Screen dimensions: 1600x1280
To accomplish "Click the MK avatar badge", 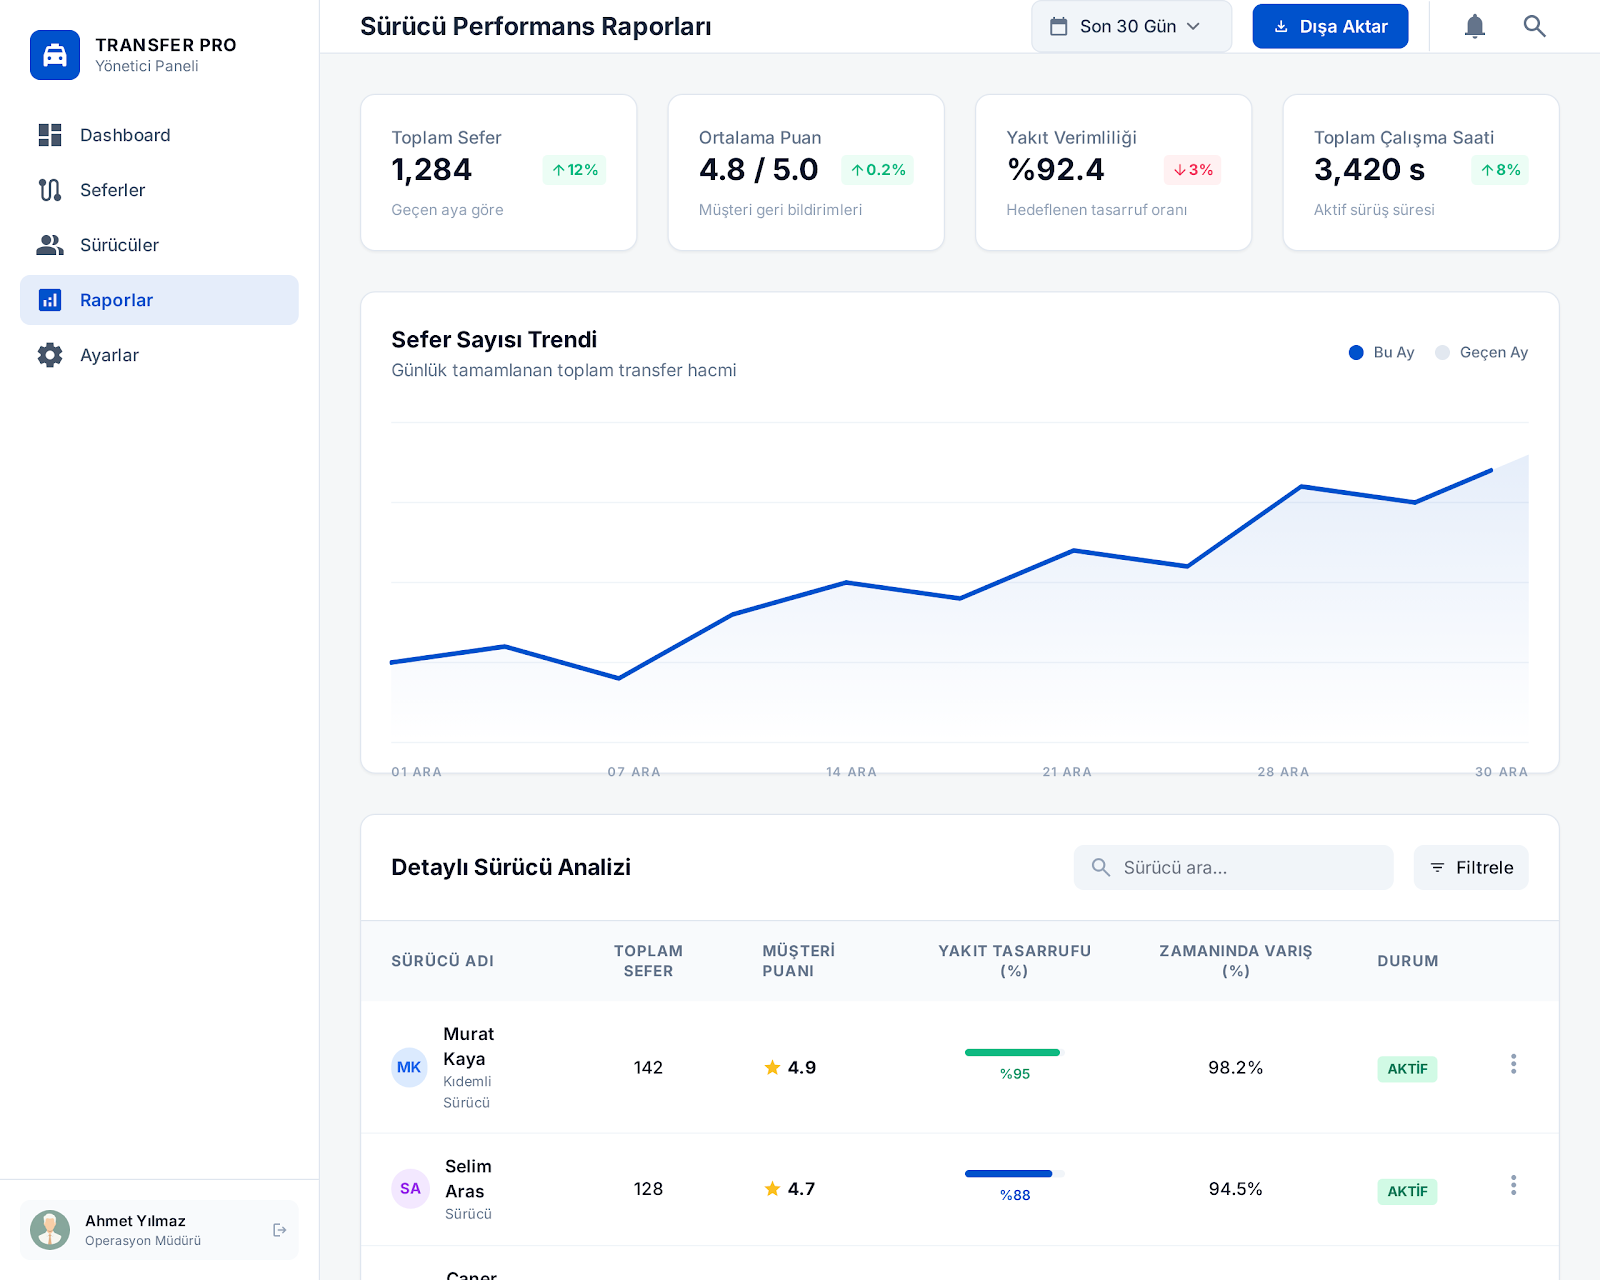I will [409, 1067].
